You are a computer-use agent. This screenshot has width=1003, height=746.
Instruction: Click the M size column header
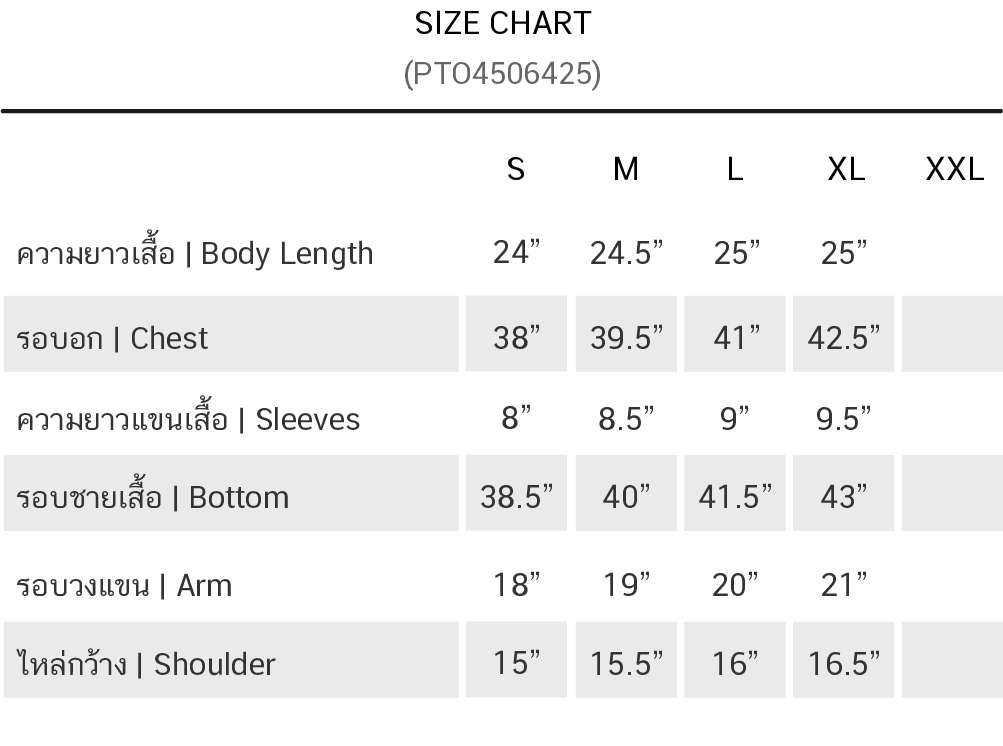pos(626,170)
